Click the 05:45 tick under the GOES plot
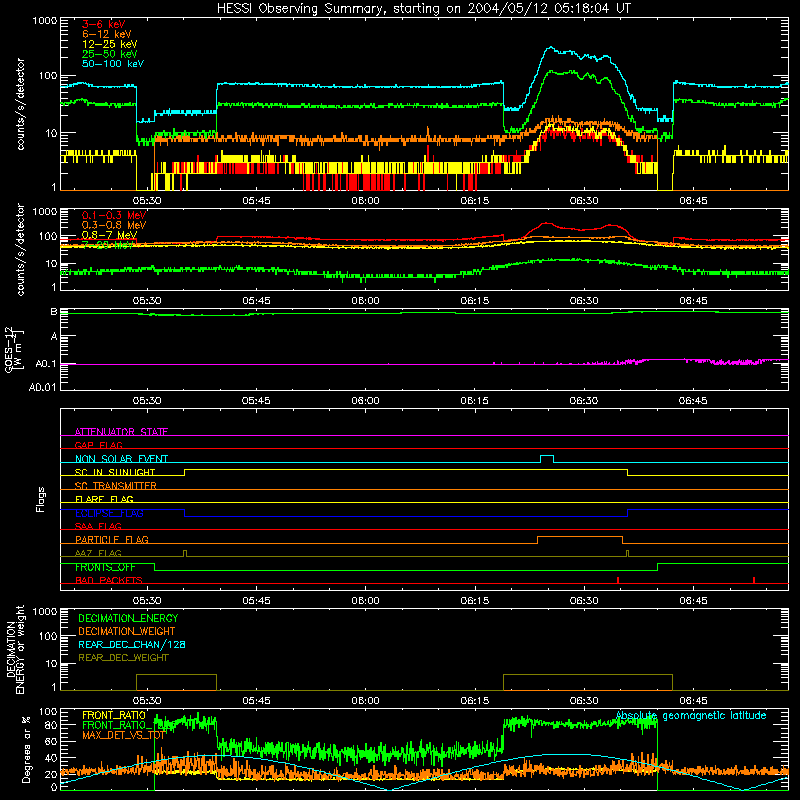 click(x=256, y=401)
